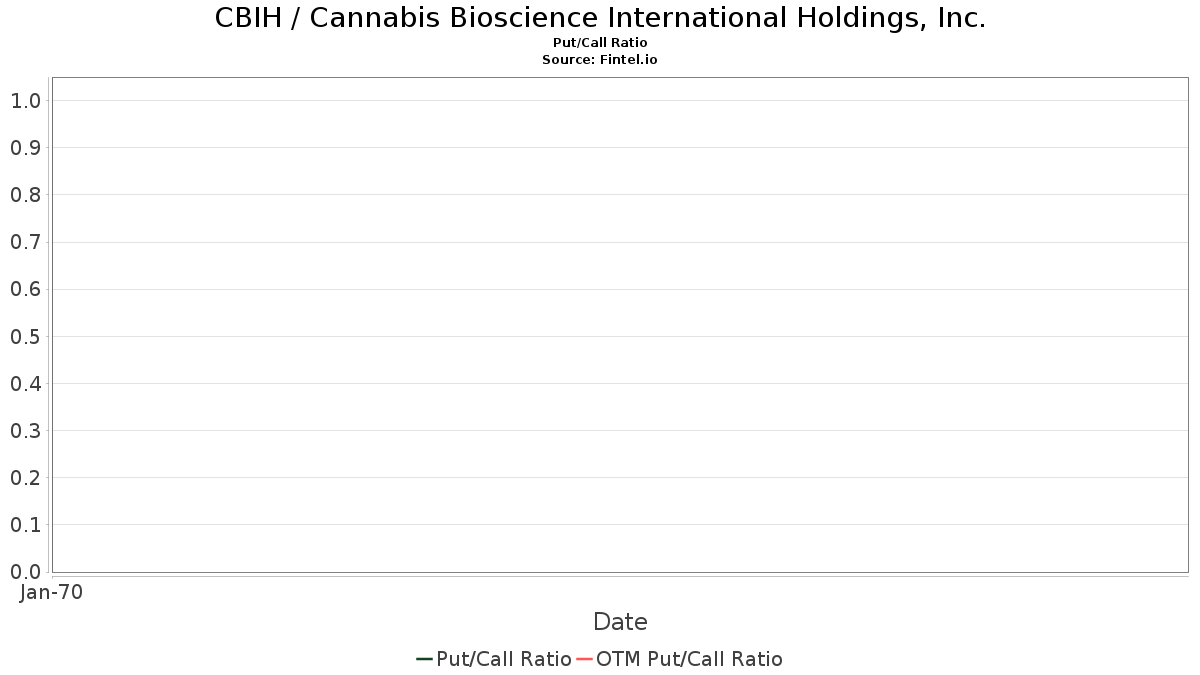Screen dimensions: 1200x675
Task: Click the Put/Call Ratio subtitle text
Action: coord(600,43)
